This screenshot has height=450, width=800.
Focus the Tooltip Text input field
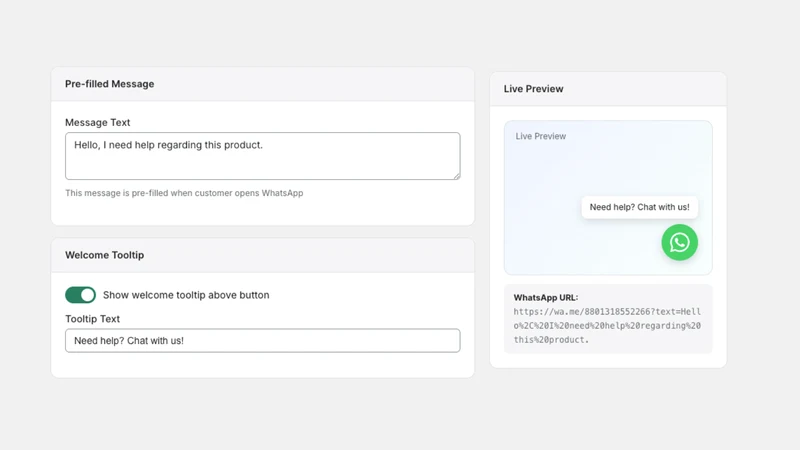[x=263, y=340]
